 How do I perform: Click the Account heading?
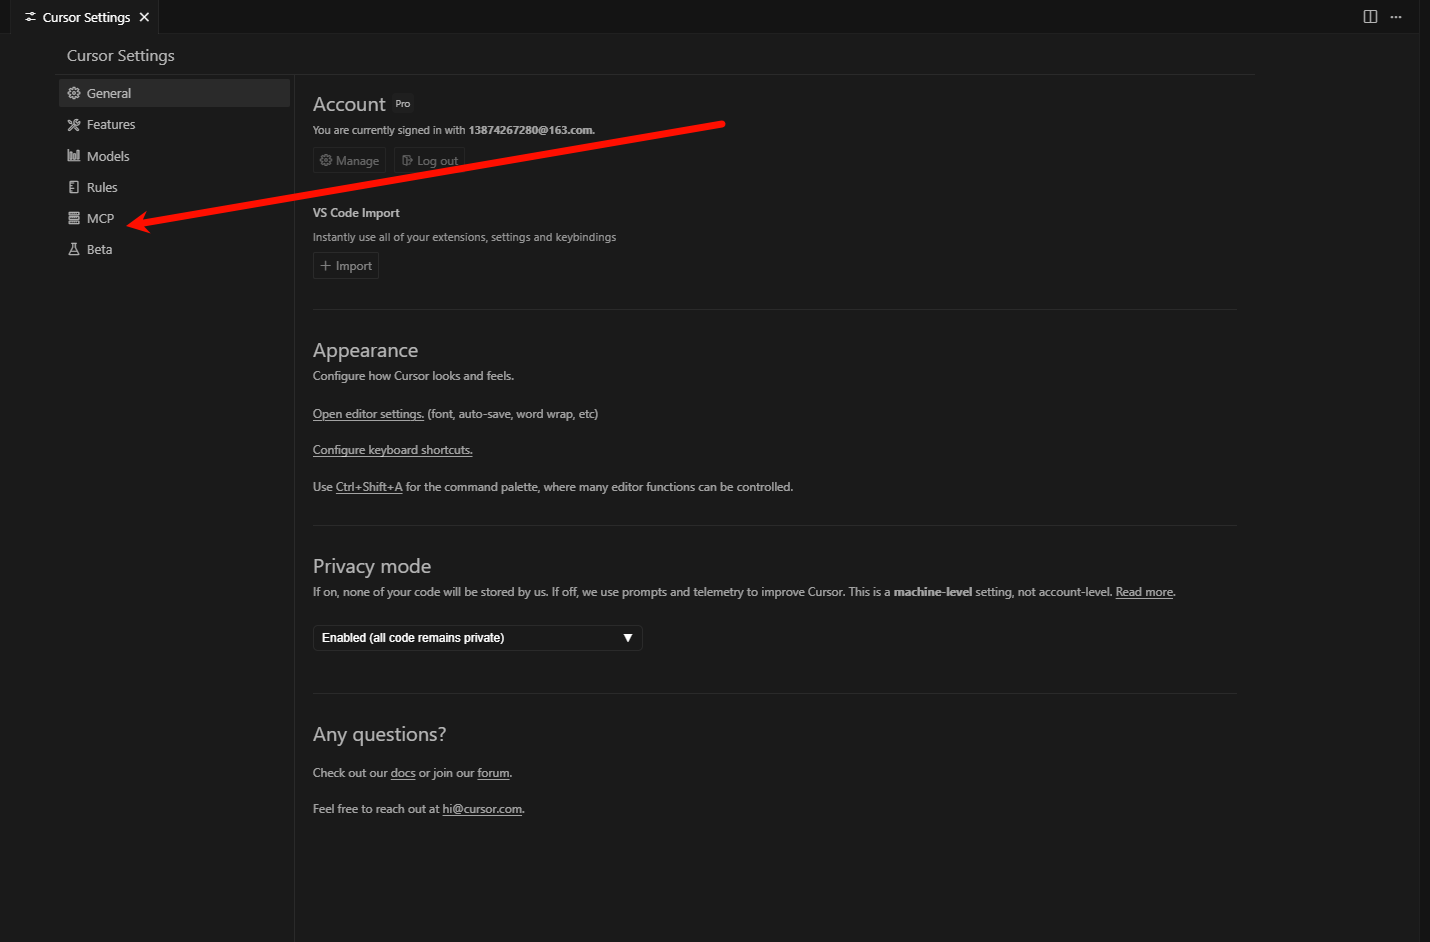(x=349, y=104)
